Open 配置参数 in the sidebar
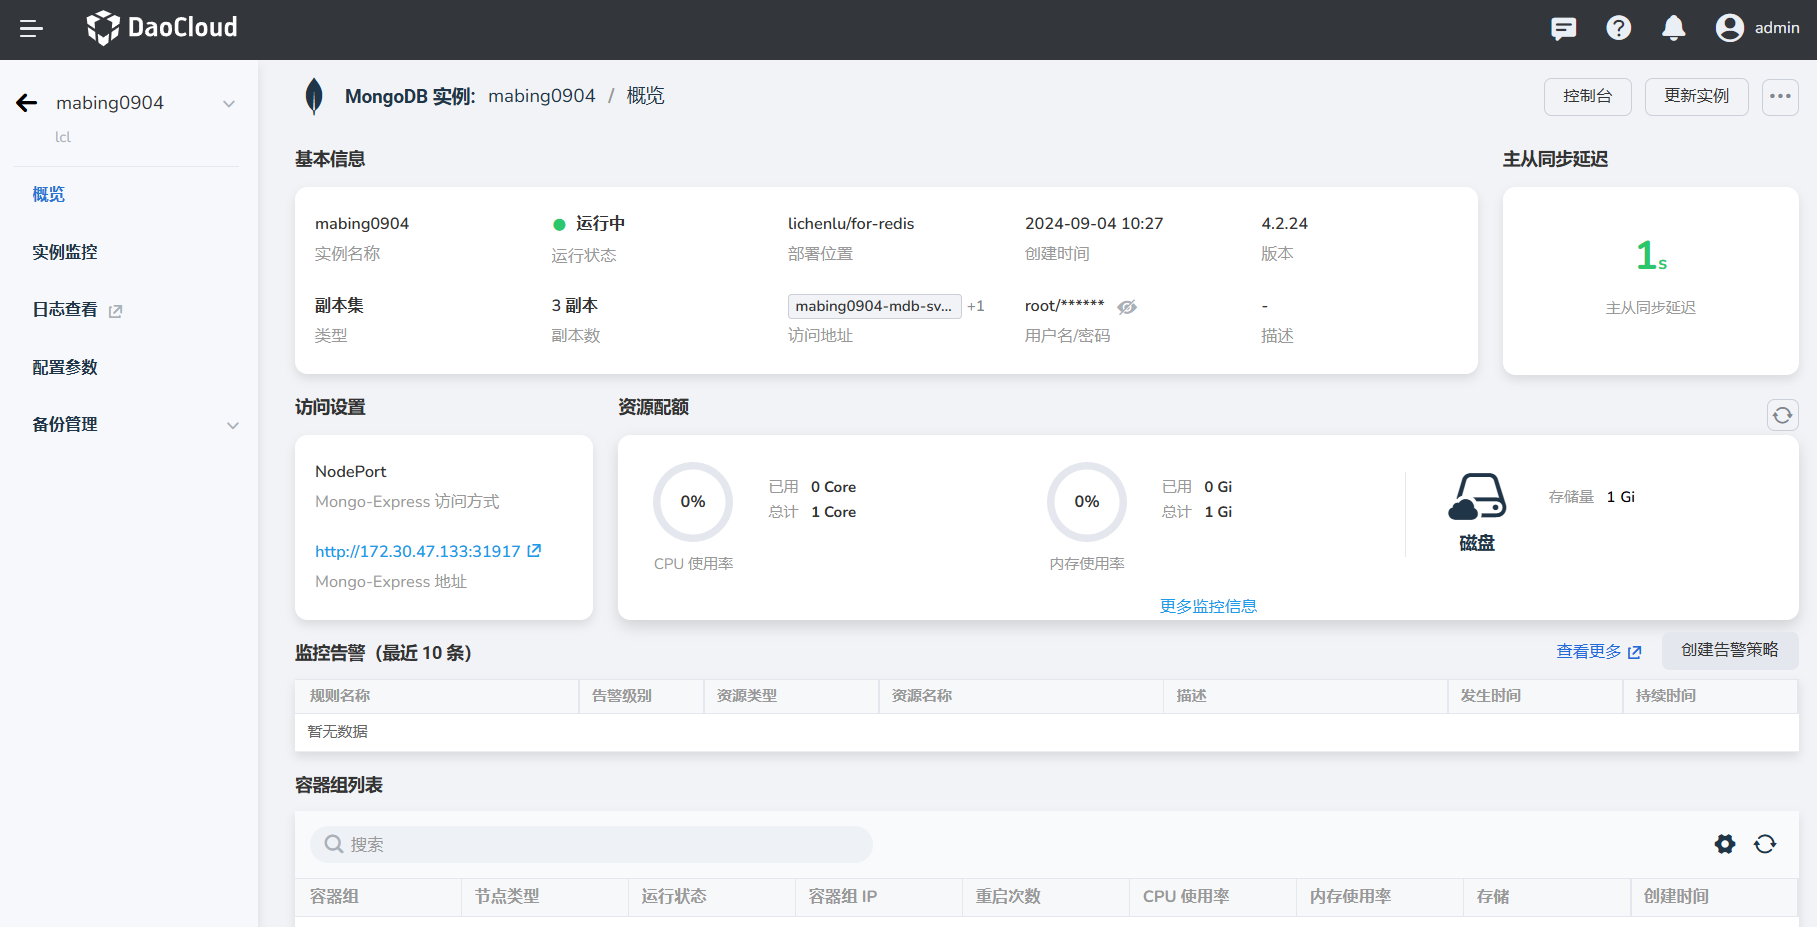The image size is (1817, 927). pos(65,367)
